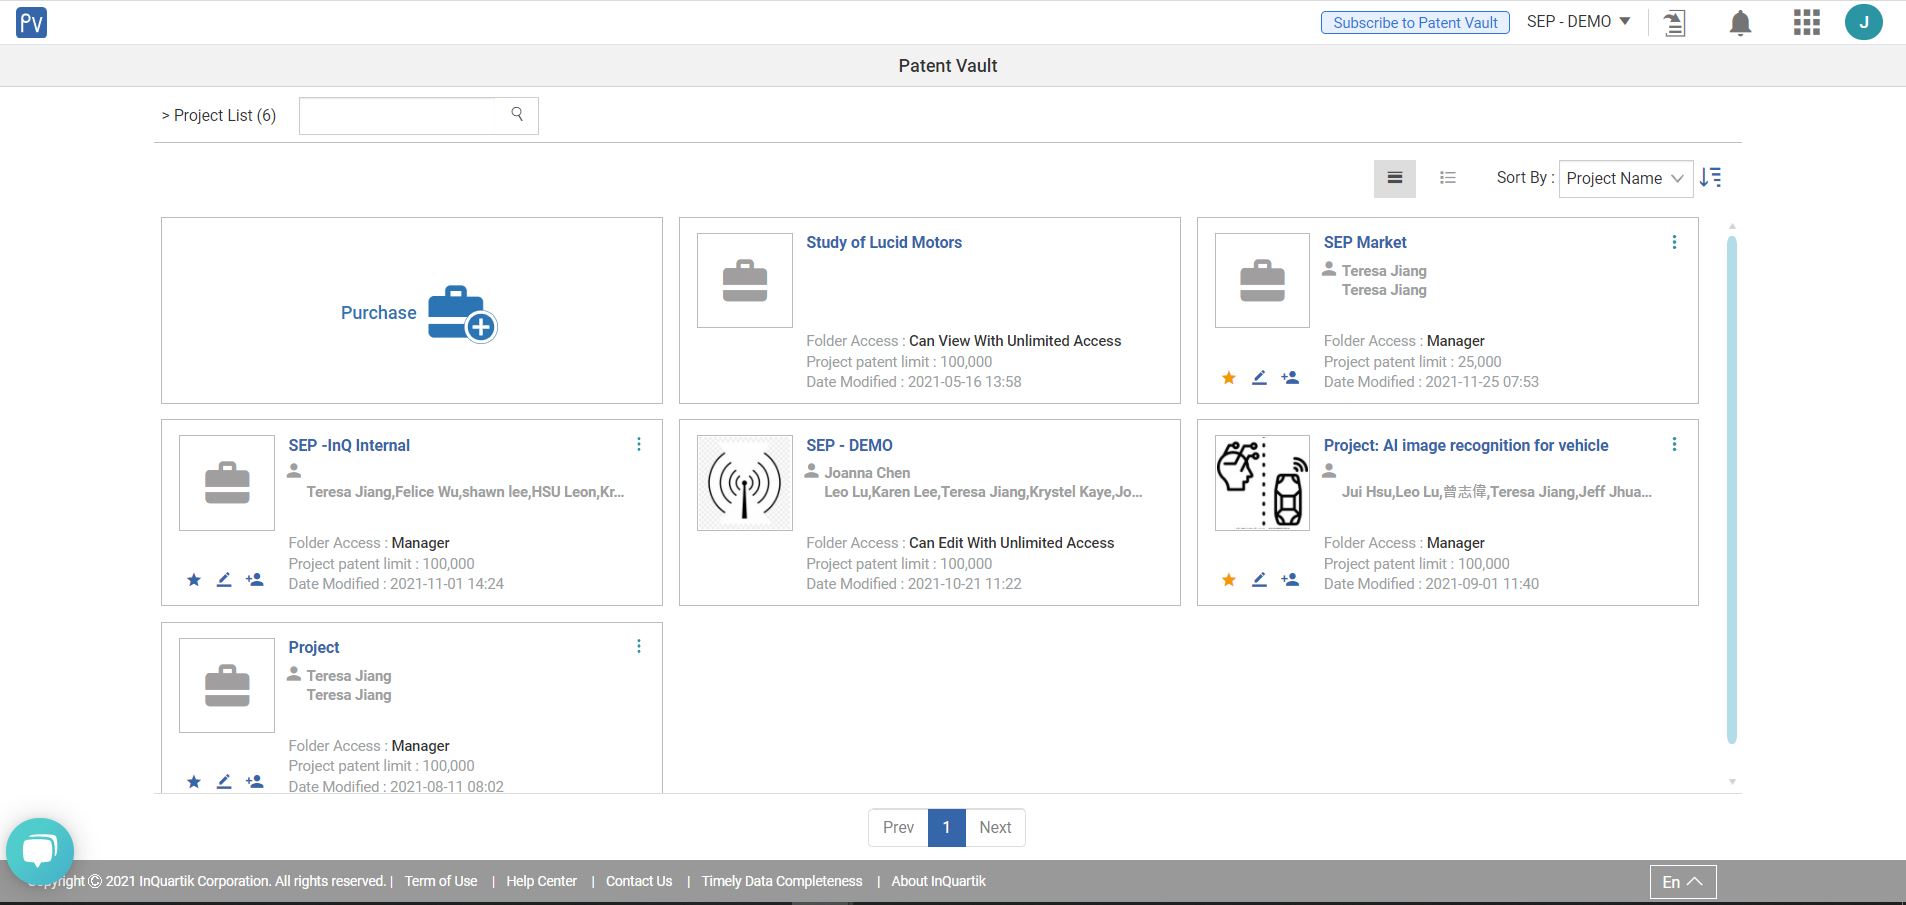Click add member icon on SEP -InQ Internal
Image resolution: width=1906 pixels, height=905 pixels.
click(x=255, y=580)
